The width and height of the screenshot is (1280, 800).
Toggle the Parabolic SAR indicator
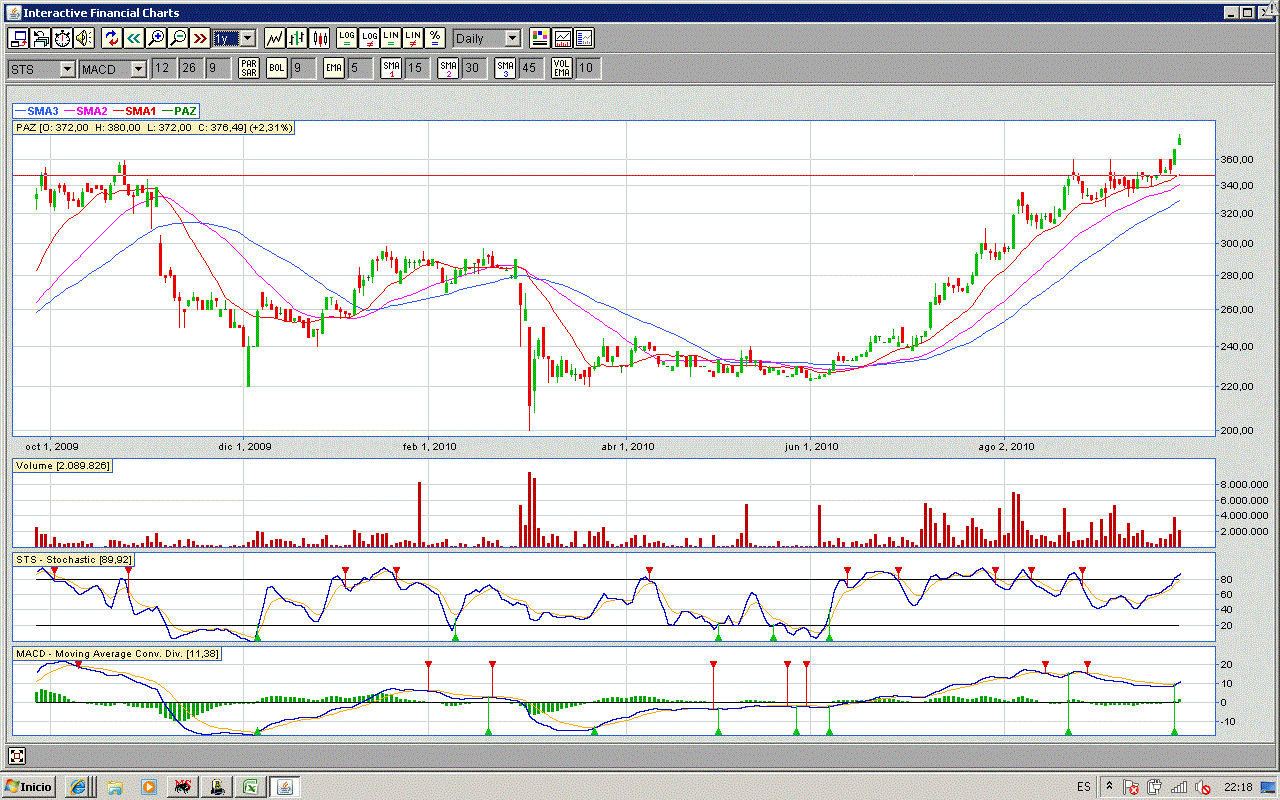(x=249, y=68)
